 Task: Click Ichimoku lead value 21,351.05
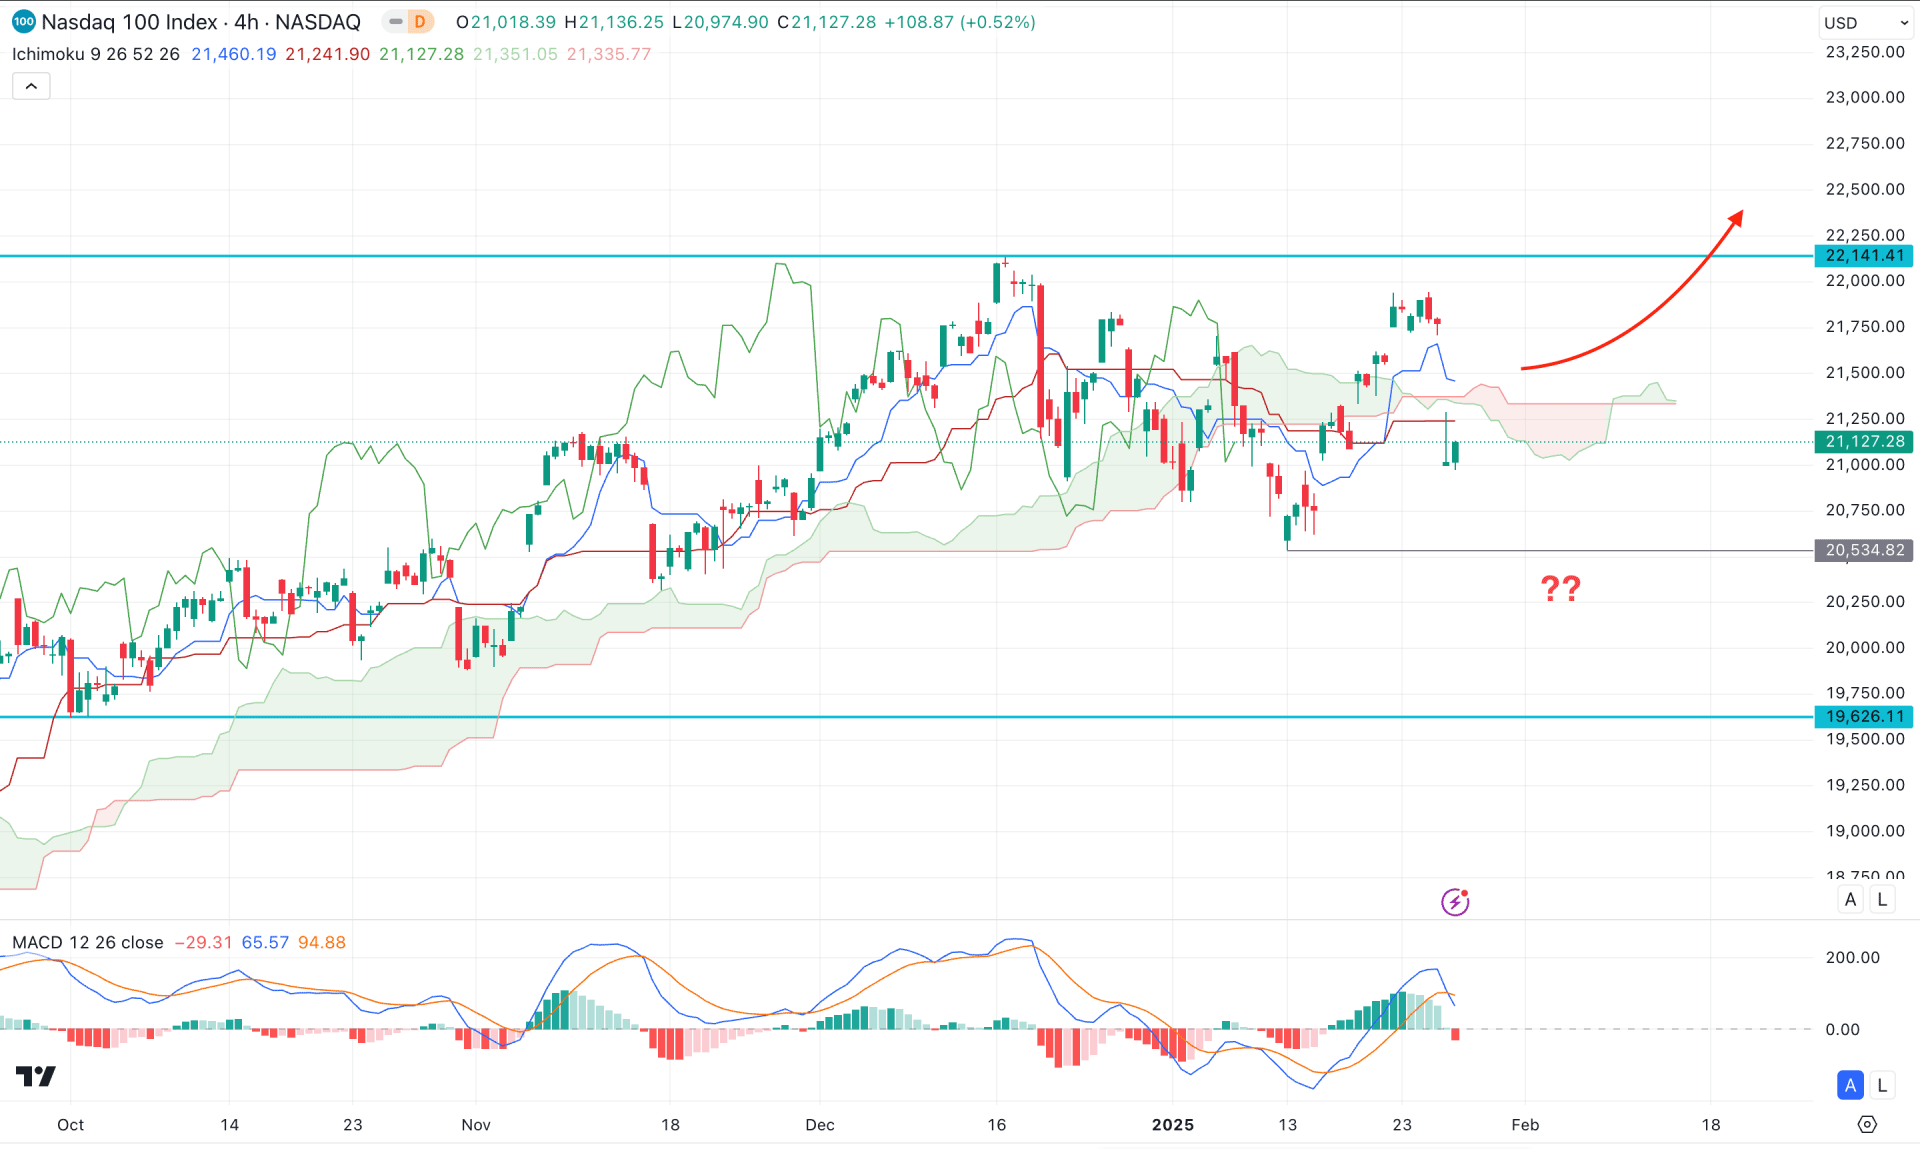coord(515,54)
